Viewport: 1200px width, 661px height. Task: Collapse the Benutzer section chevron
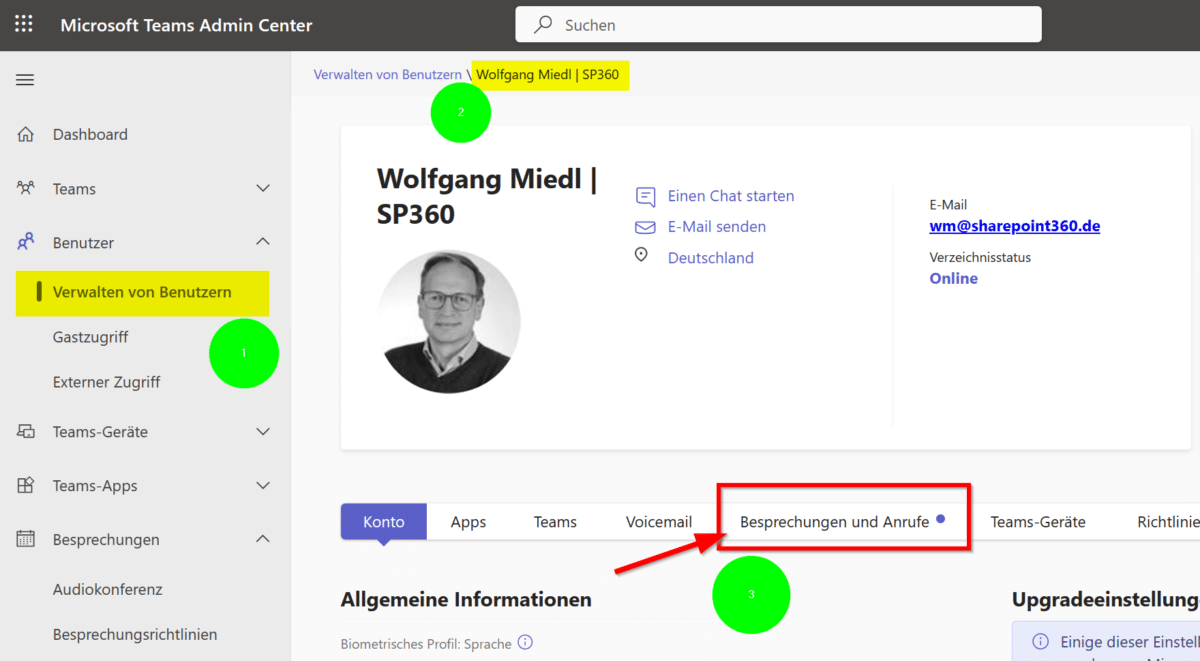[263, 242]
